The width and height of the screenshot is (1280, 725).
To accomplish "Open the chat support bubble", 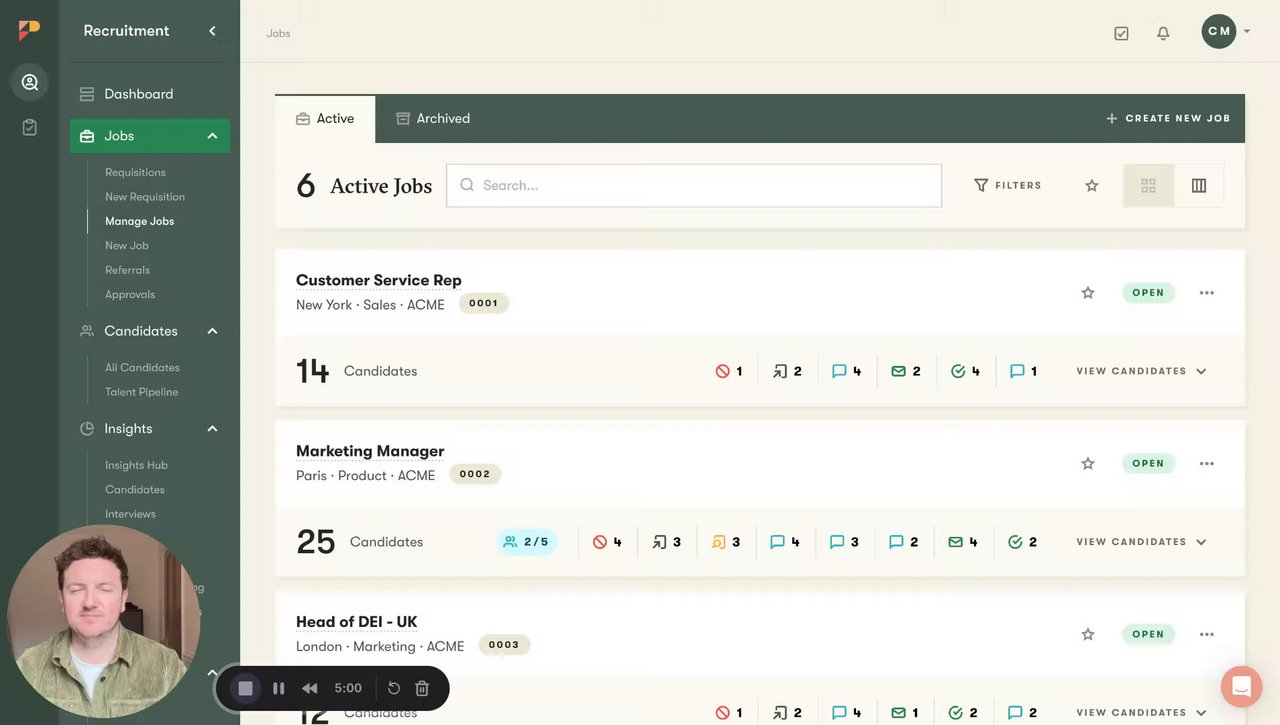I will (x=1241, y=686).
